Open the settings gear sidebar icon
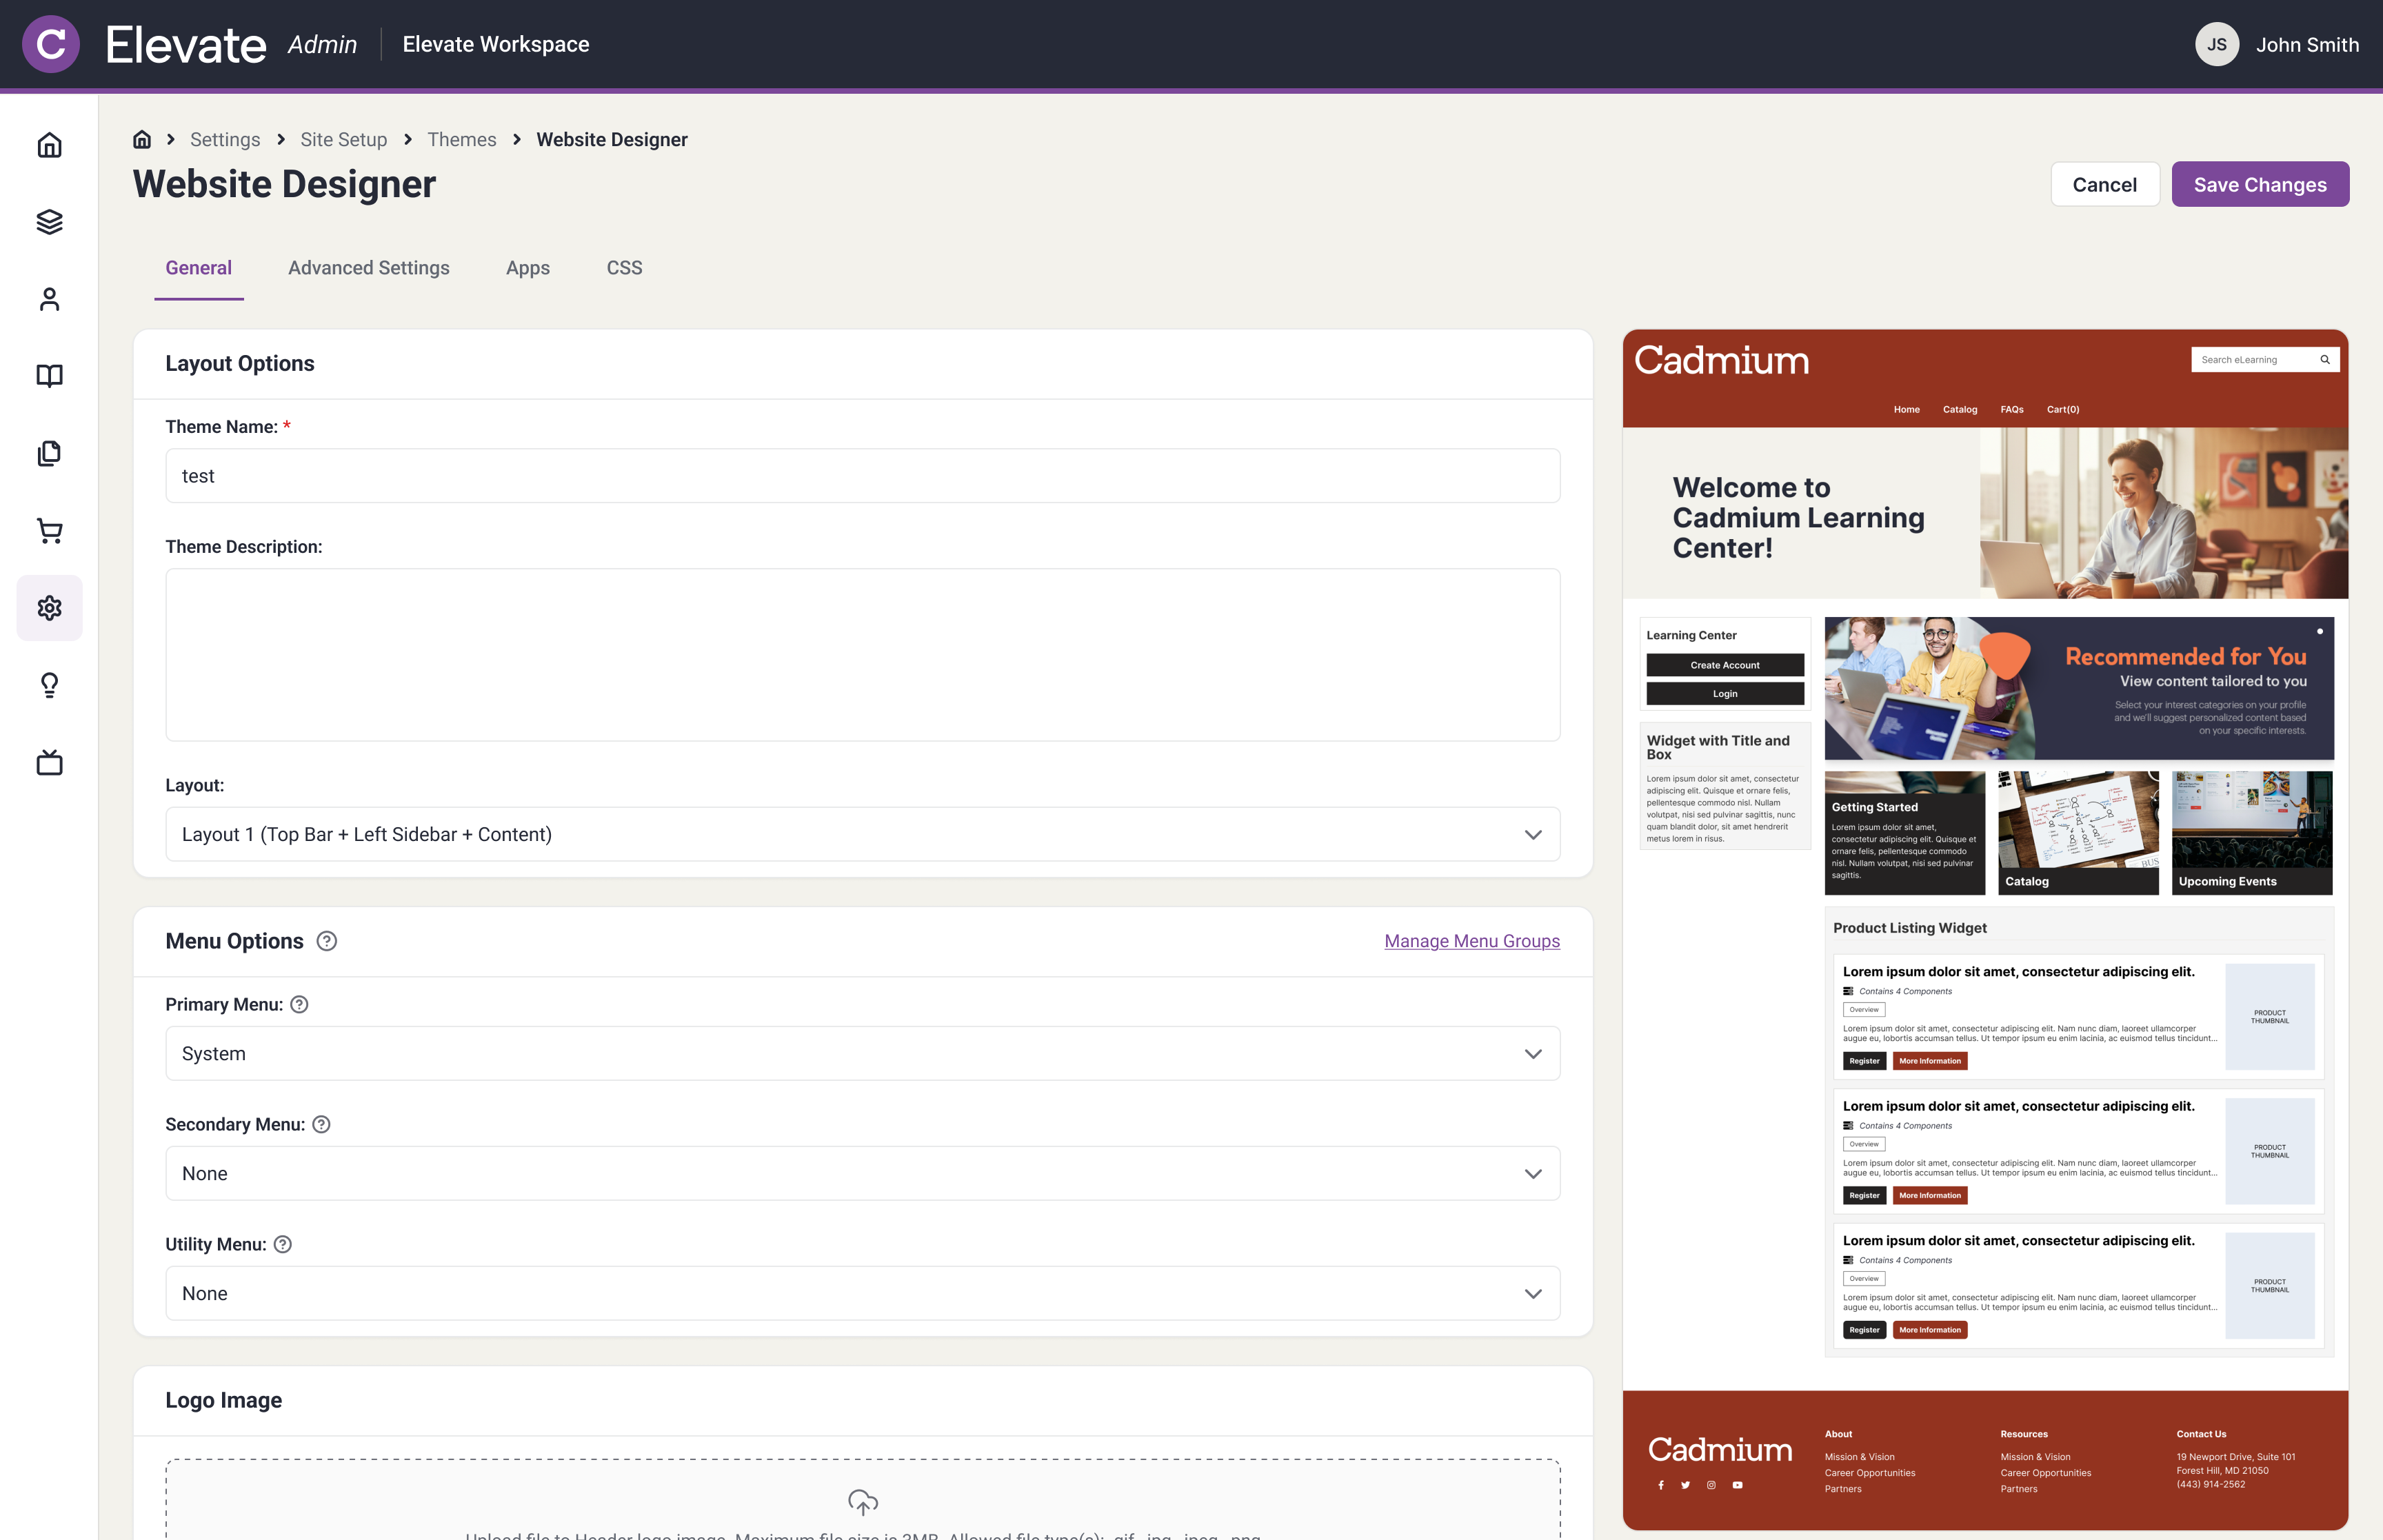Screen dimensions: 2383x1540 click(49, 608)
